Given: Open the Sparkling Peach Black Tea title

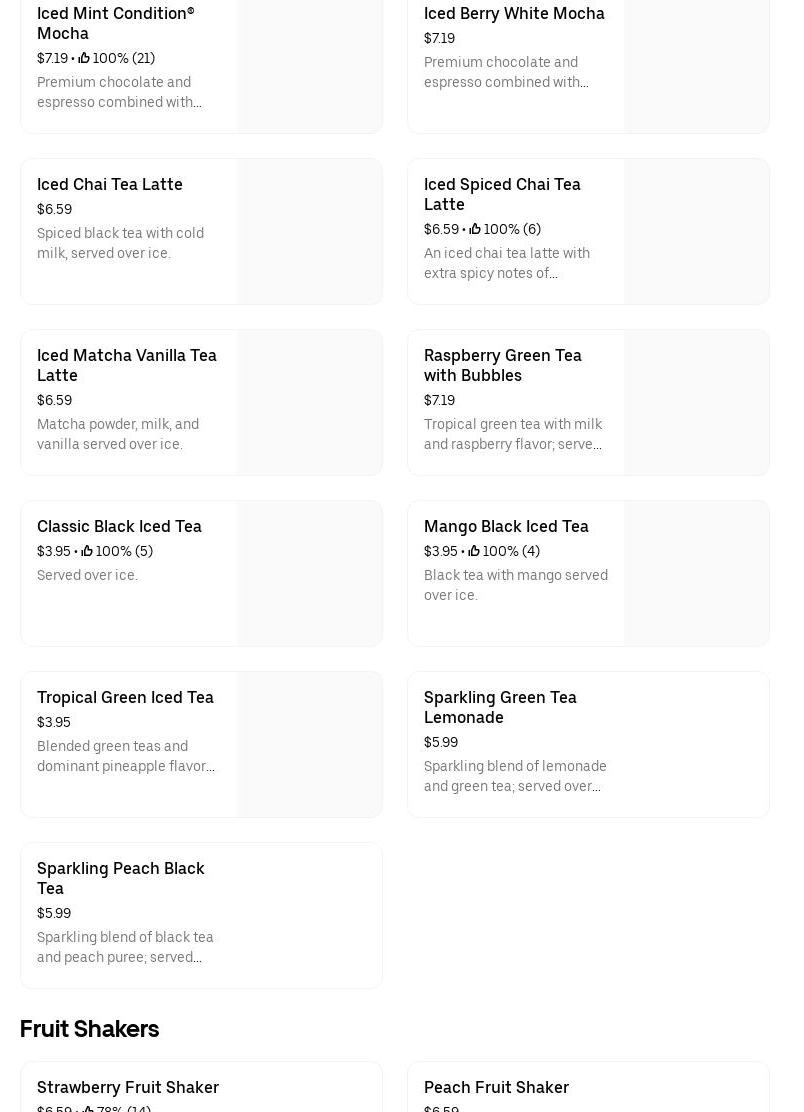Looking at the screenshot, I should (x=121, y=878).
